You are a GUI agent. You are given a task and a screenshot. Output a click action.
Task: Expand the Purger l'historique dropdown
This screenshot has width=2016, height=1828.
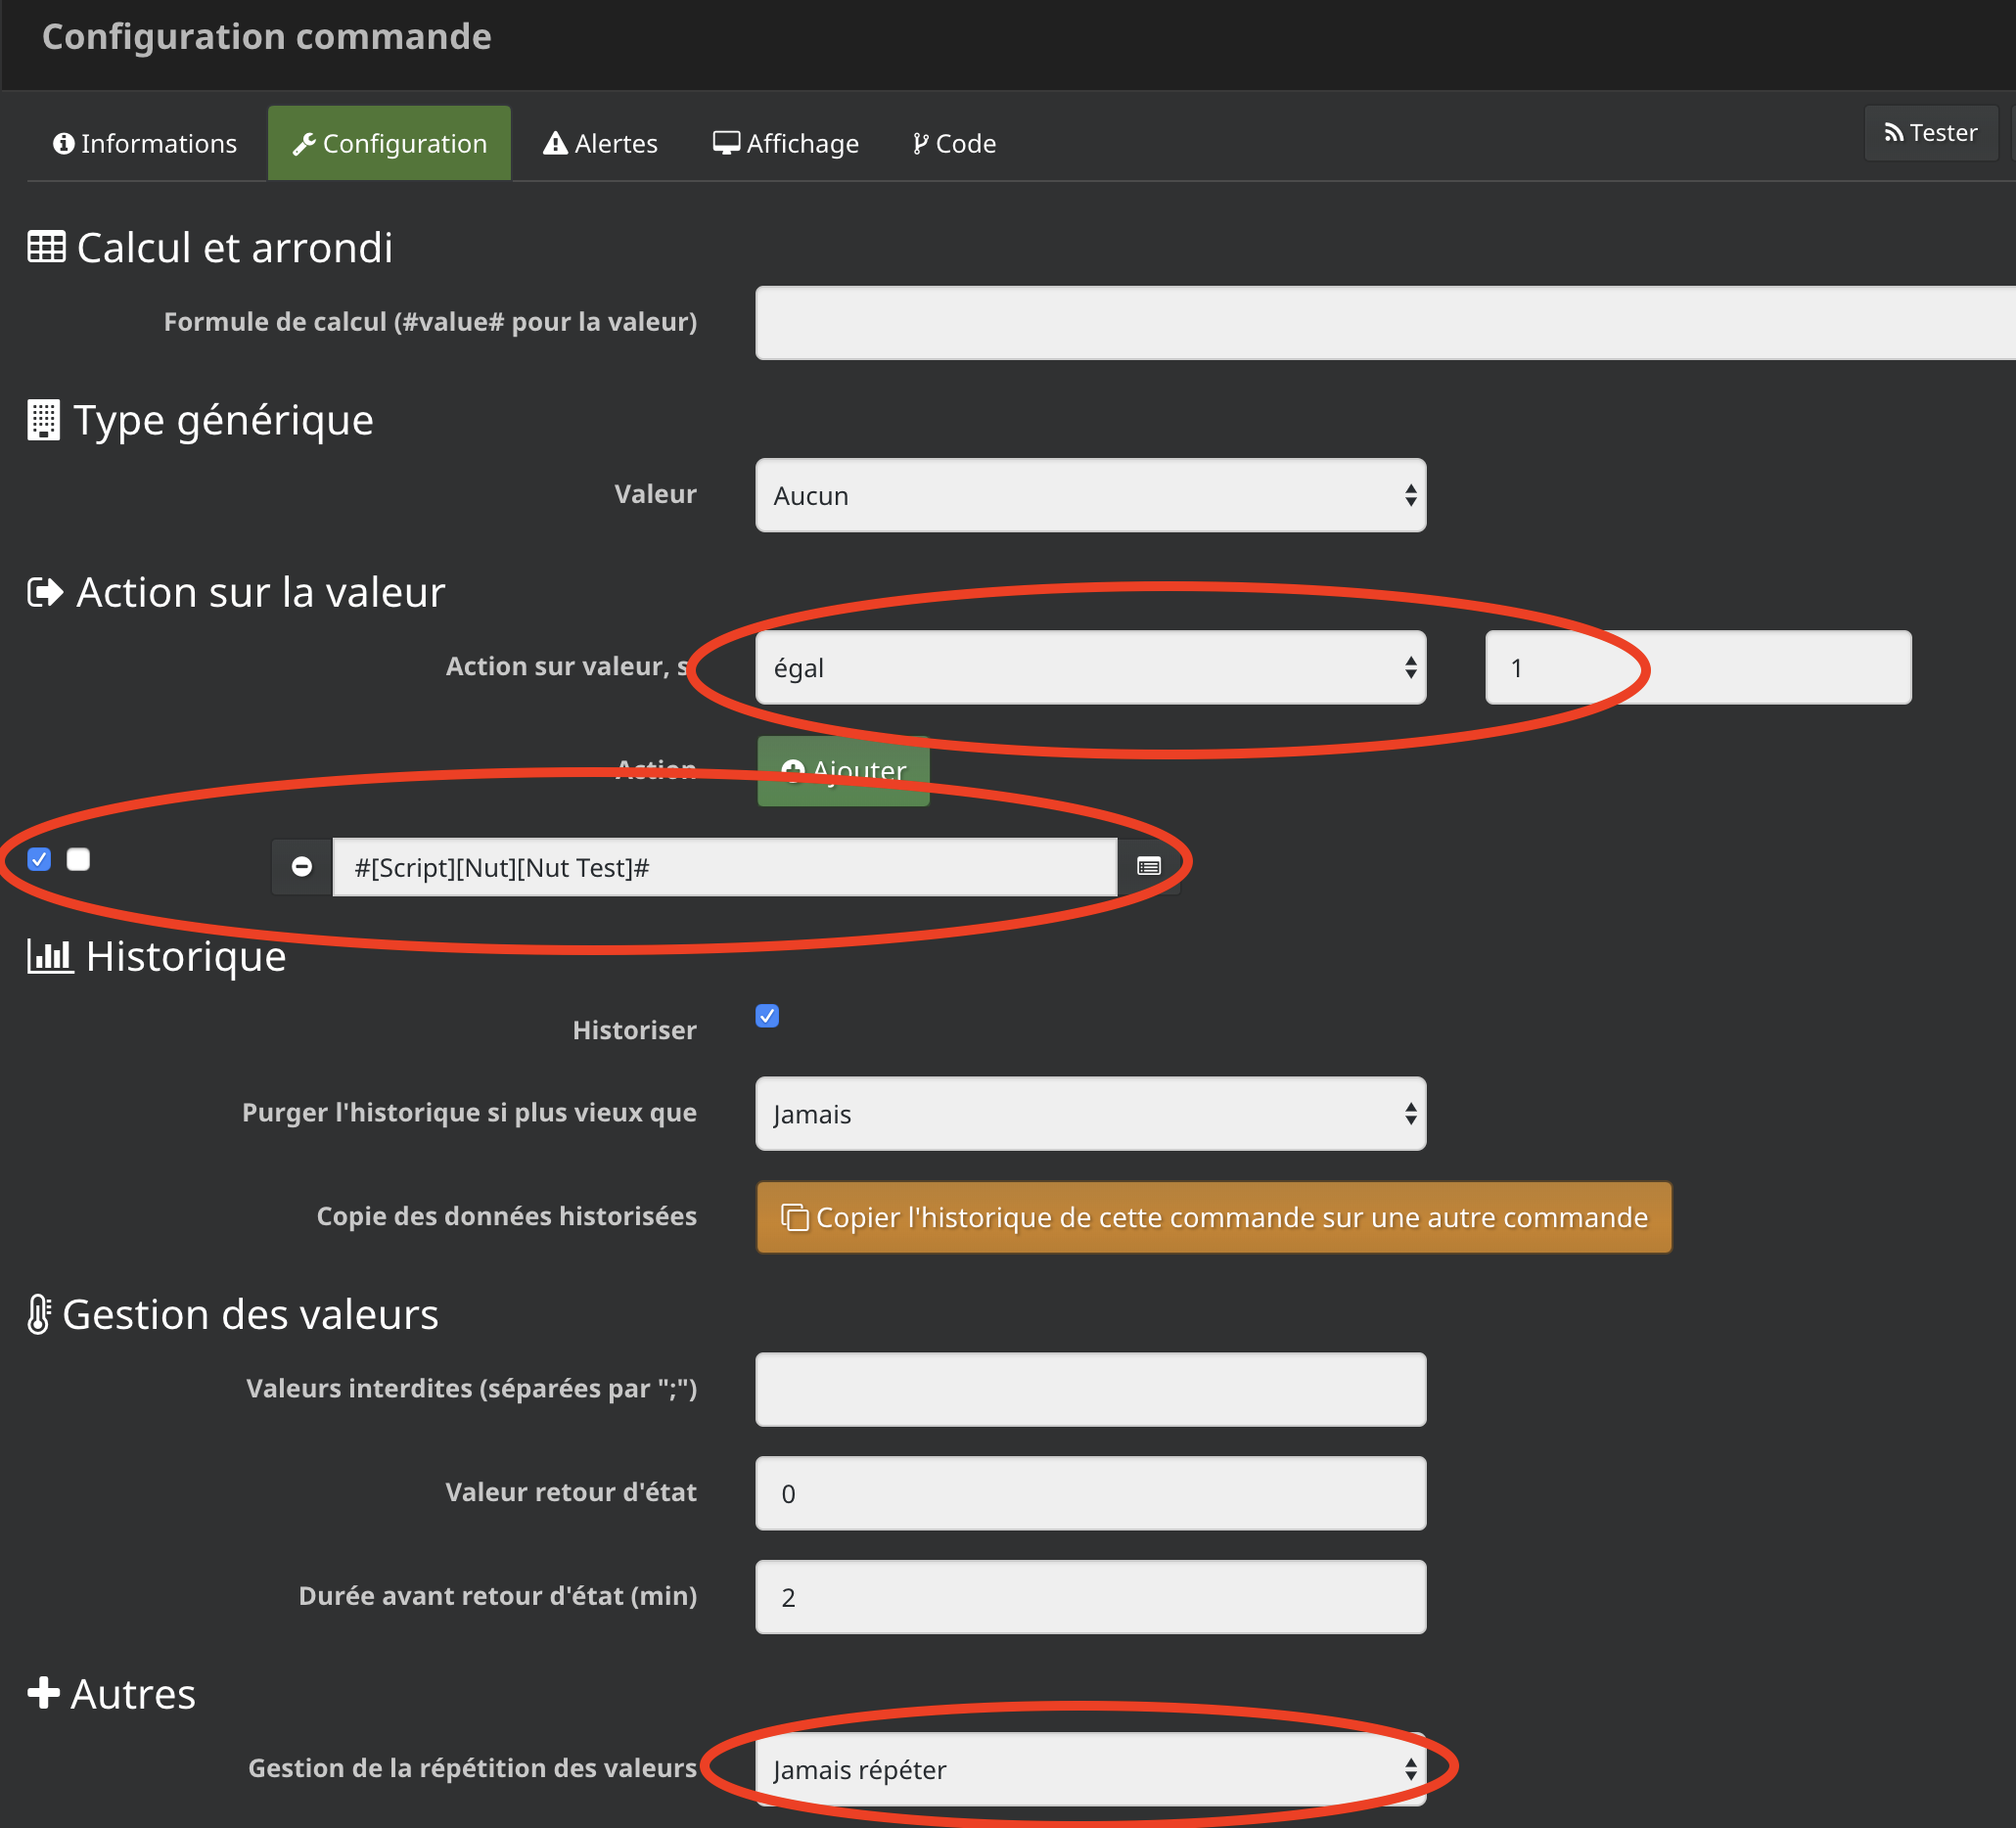1089,1112
